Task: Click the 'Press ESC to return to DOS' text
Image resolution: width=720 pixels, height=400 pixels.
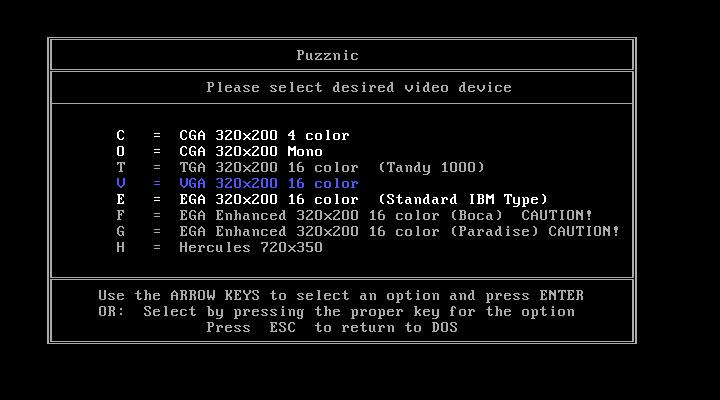Action: (332, 327)
